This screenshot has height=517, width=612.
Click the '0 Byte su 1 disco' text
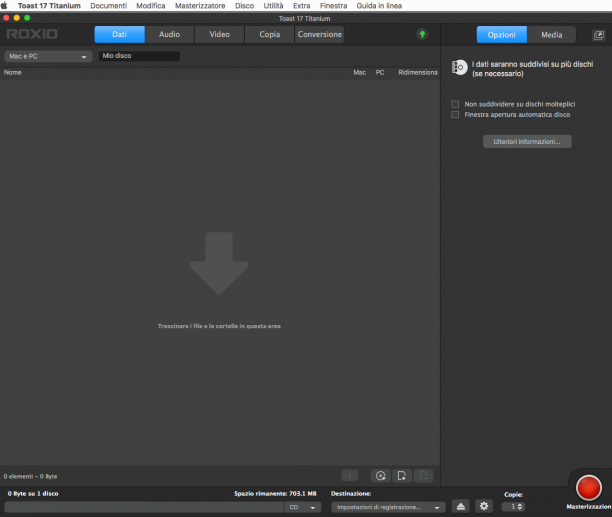(x=33, y=494)
